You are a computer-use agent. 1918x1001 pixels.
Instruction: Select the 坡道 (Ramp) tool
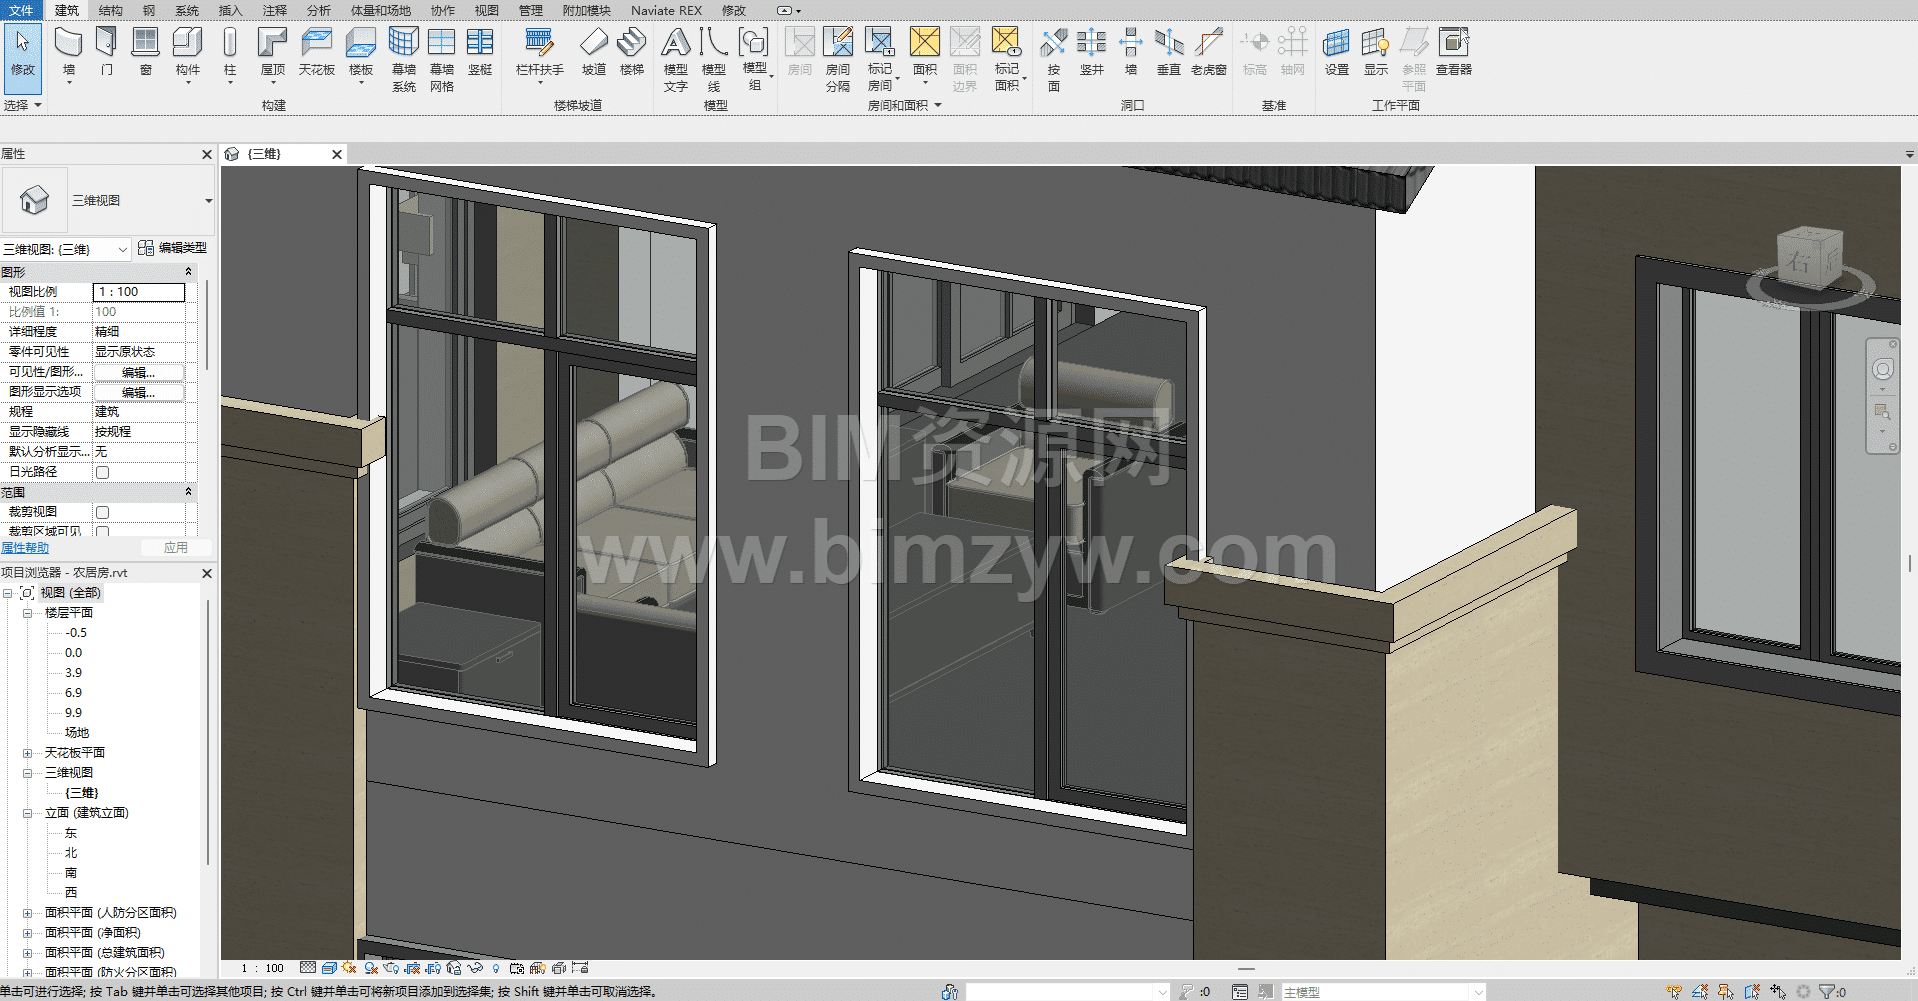594,52
